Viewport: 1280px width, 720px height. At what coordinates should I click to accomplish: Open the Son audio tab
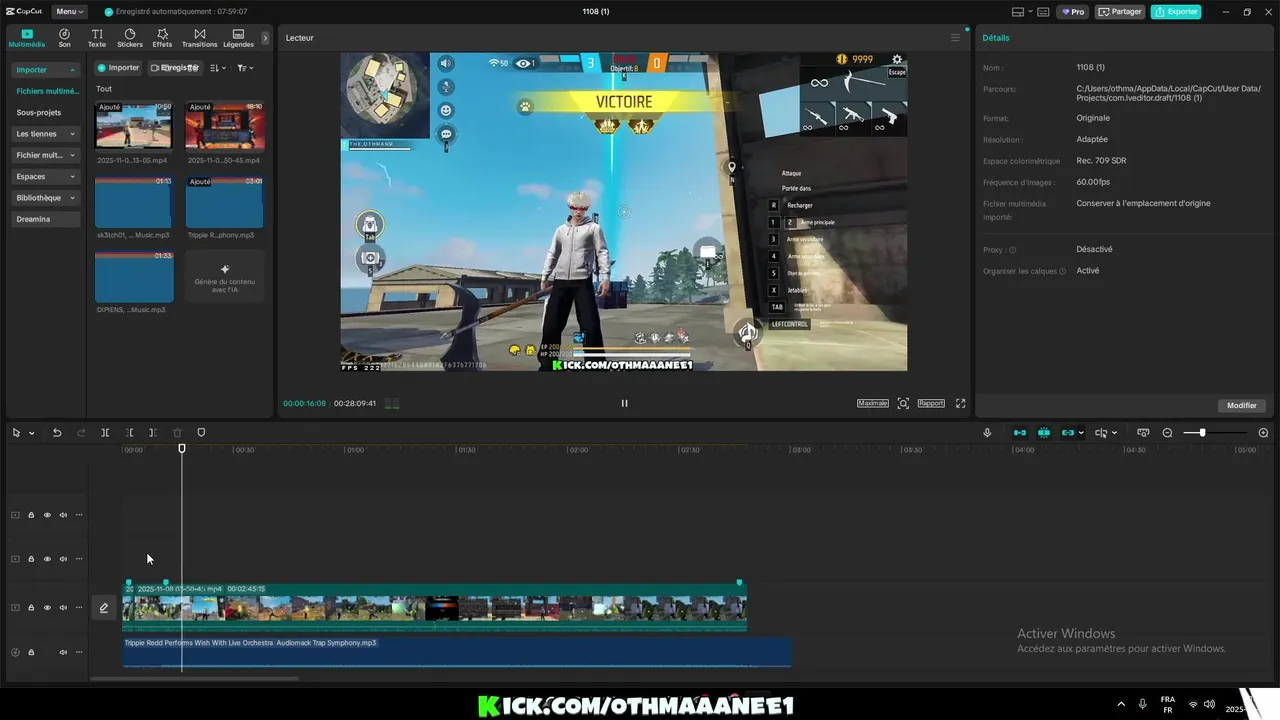64,38
